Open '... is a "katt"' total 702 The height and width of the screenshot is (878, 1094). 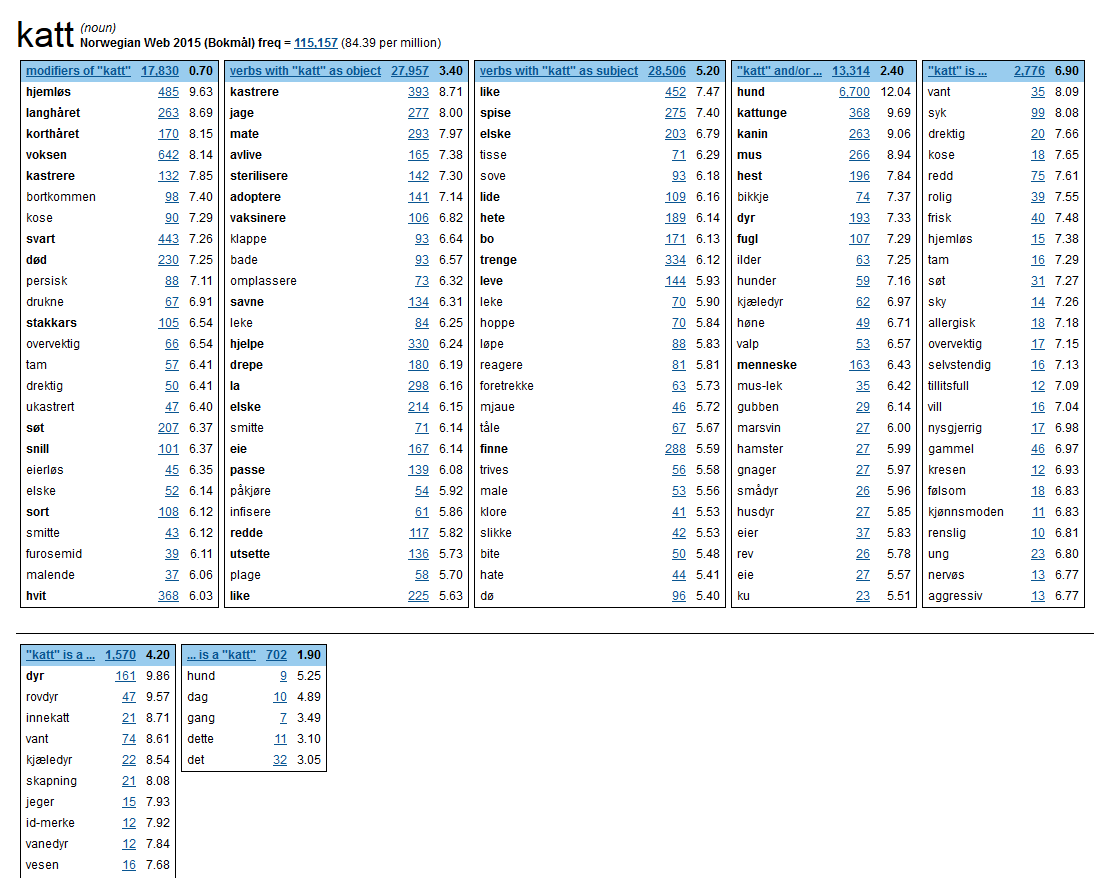(x=276, y=655)
